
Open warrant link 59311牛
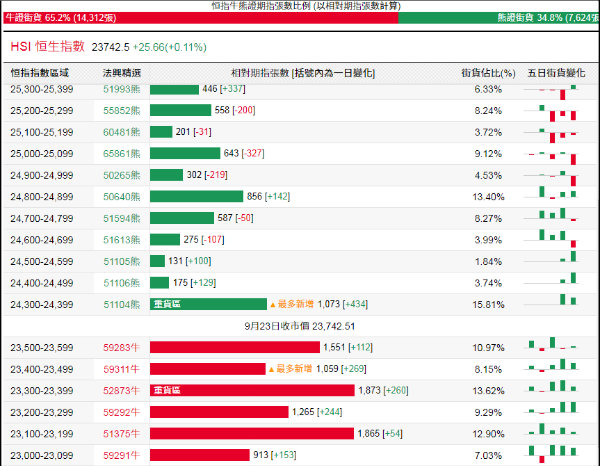122,369
